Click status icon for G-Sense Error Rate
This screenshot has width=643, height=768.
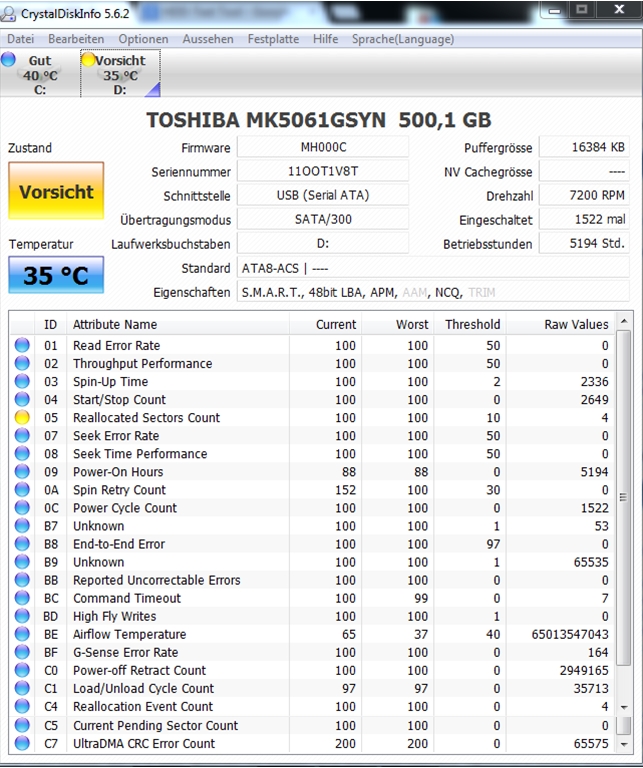[x=22, y=652]
